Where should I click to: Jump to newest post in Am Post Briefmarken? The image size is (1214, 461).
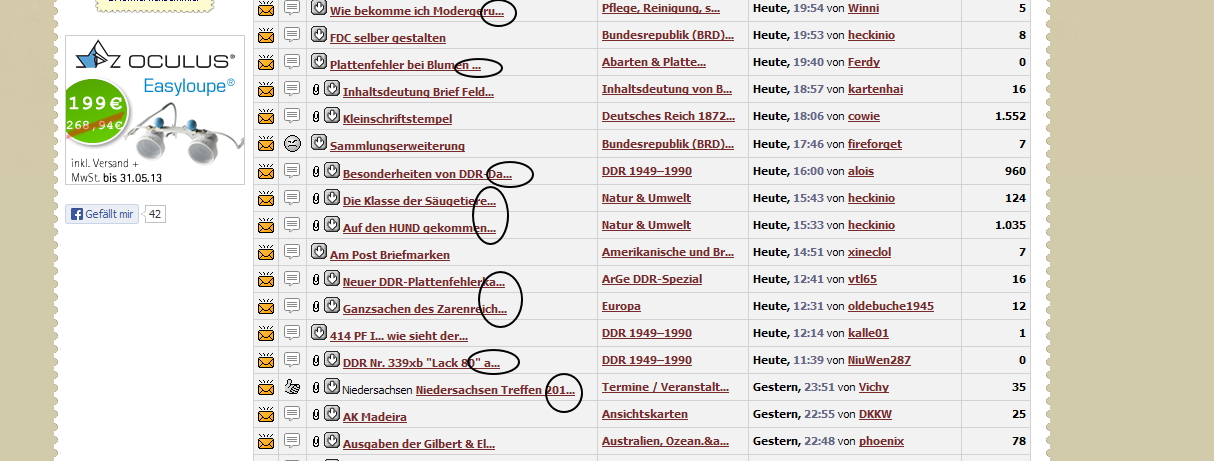[x=319, y=252]
